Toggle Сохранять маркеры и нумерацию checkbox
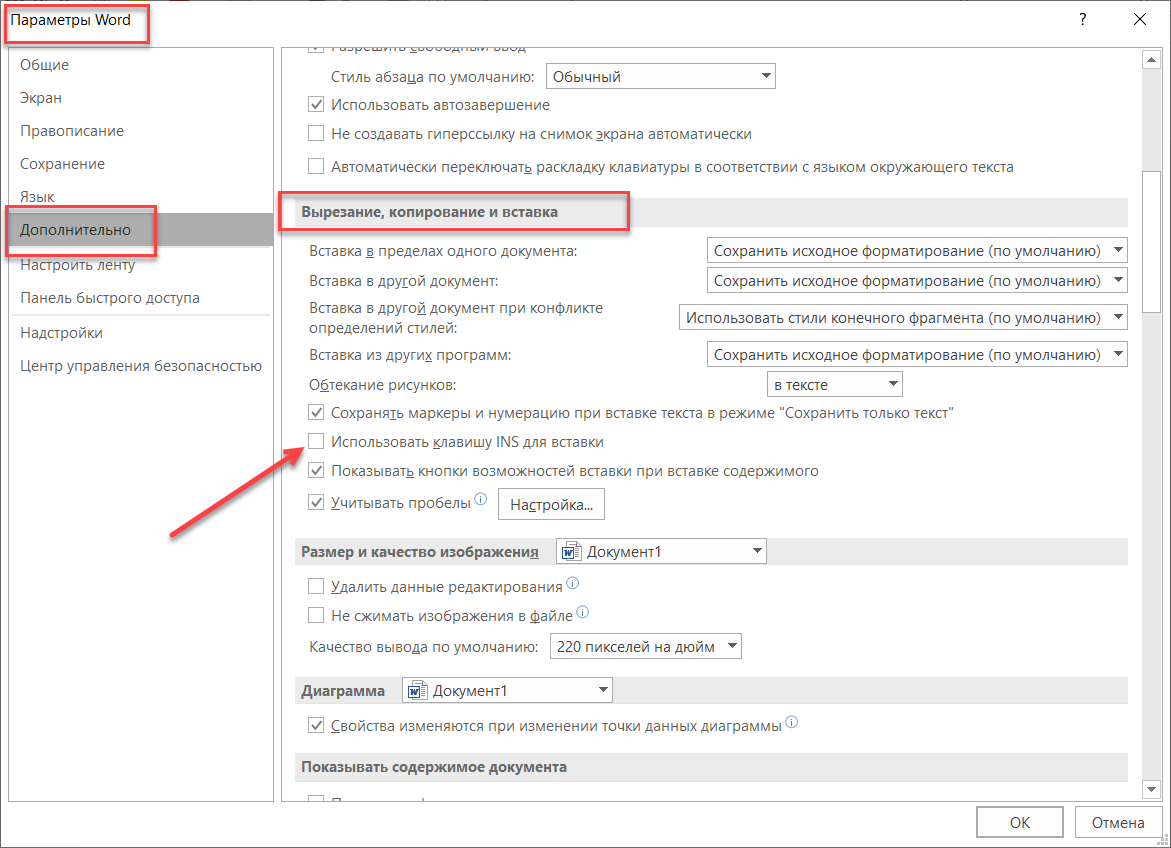The width and height of the screenshot is (1171, 848). pos(316,412)
